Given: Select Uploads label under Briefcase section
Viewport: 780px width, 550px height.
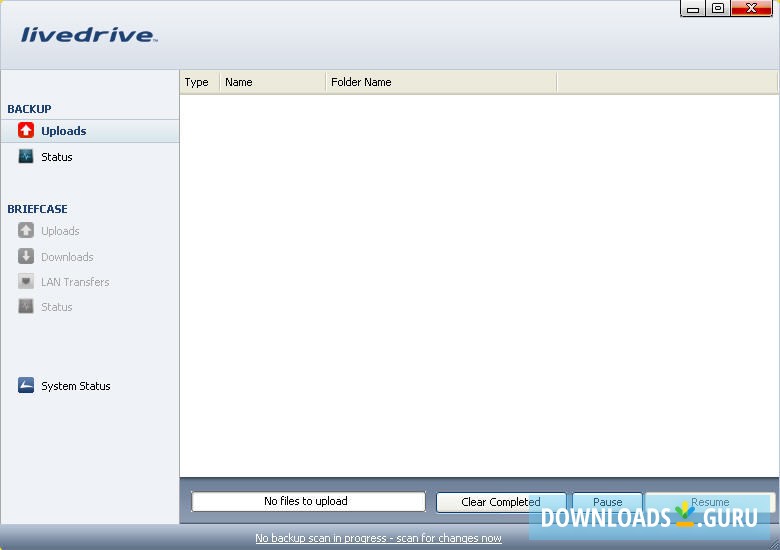Looking at the screenshot, I should (x=60, y=231).
